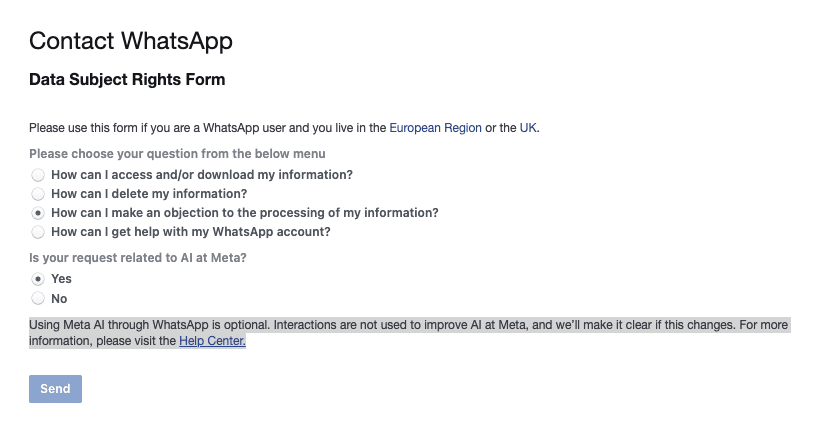This screenshot has width=817, height=439.
Task: Click the 'Yes' label text
Action: click(x=61, y=279)
